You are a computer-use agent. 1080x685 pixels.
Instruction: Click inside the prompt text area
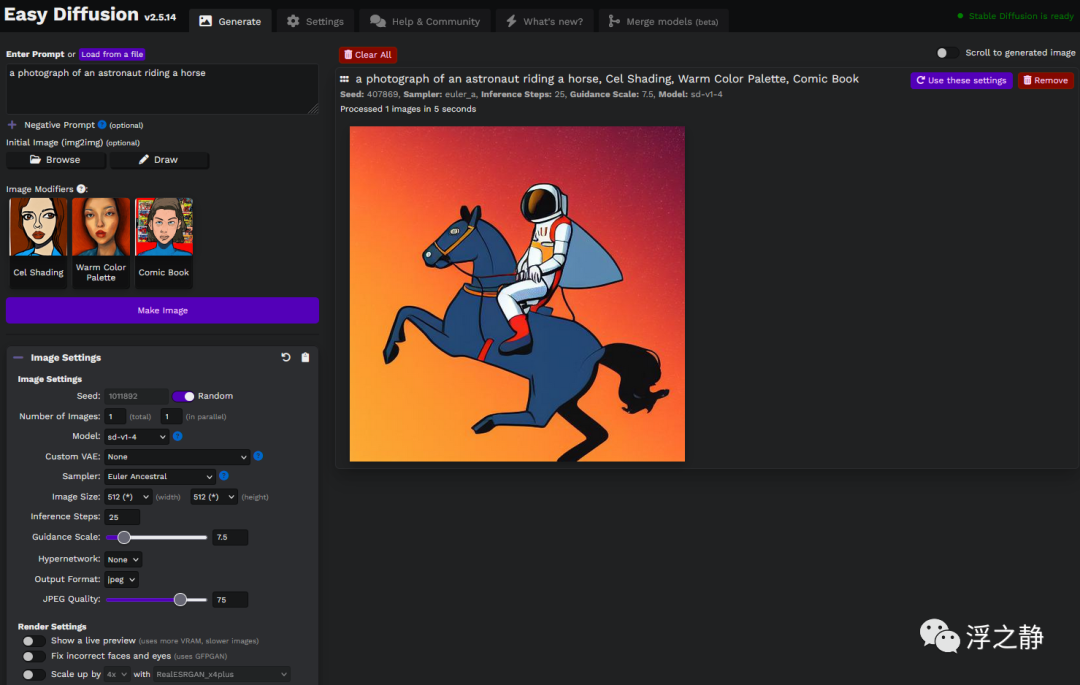click(163, 89)
